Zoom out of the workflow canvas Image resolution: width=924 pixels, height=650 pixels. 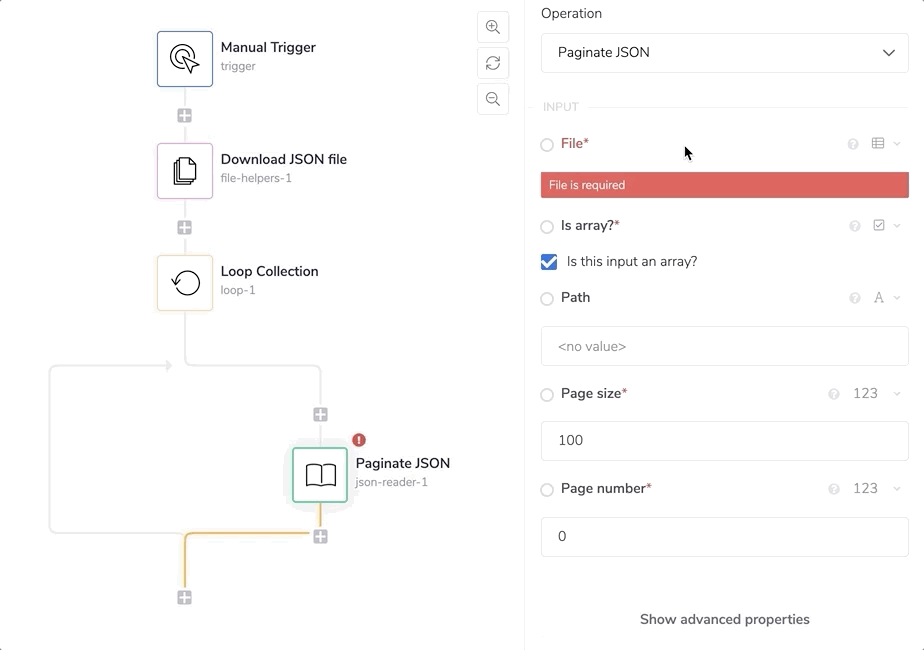pyautogui.click(x=493, y=99)
